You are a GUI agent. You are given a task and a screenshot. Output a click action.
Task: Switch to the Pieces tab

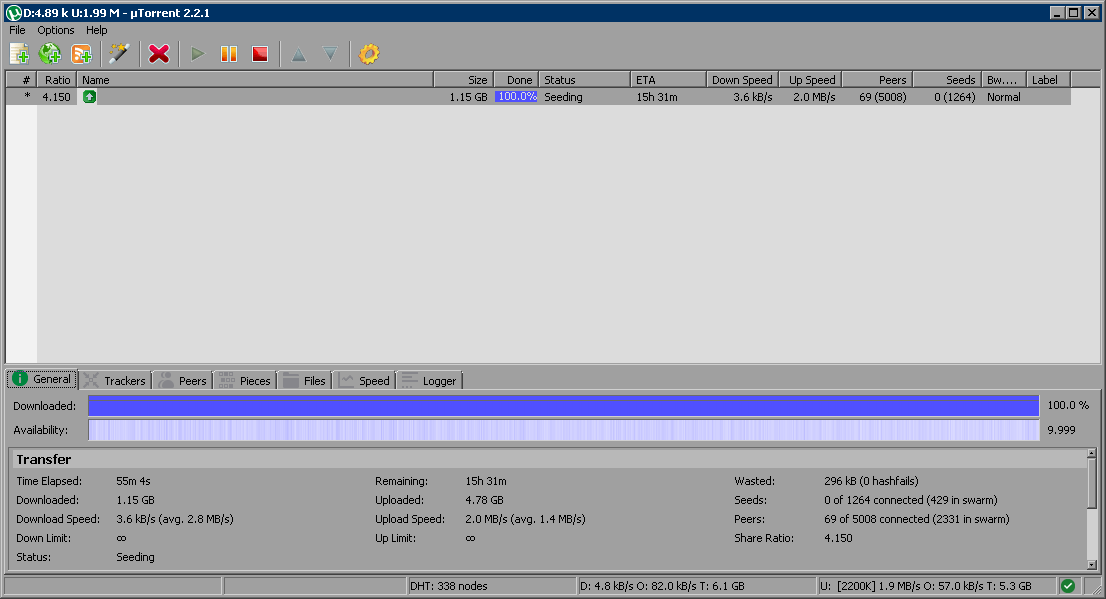tap(245, 380)
